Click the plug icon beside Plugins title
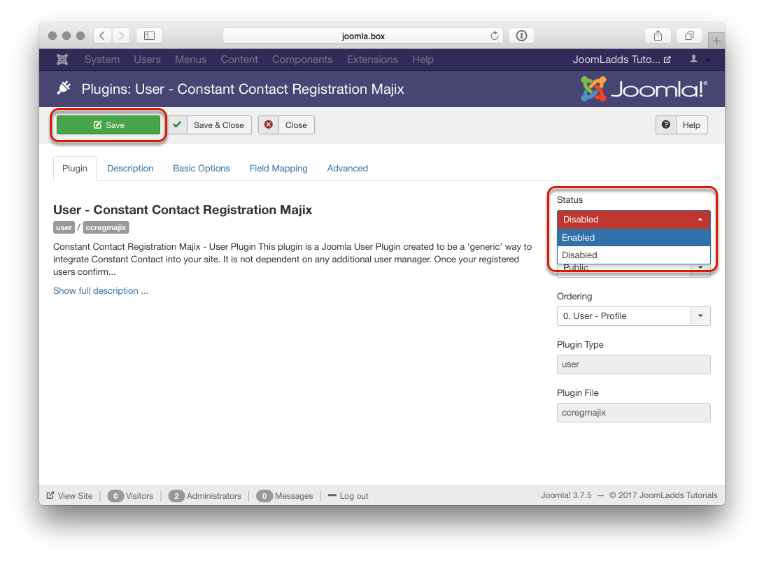 (63, 88)
